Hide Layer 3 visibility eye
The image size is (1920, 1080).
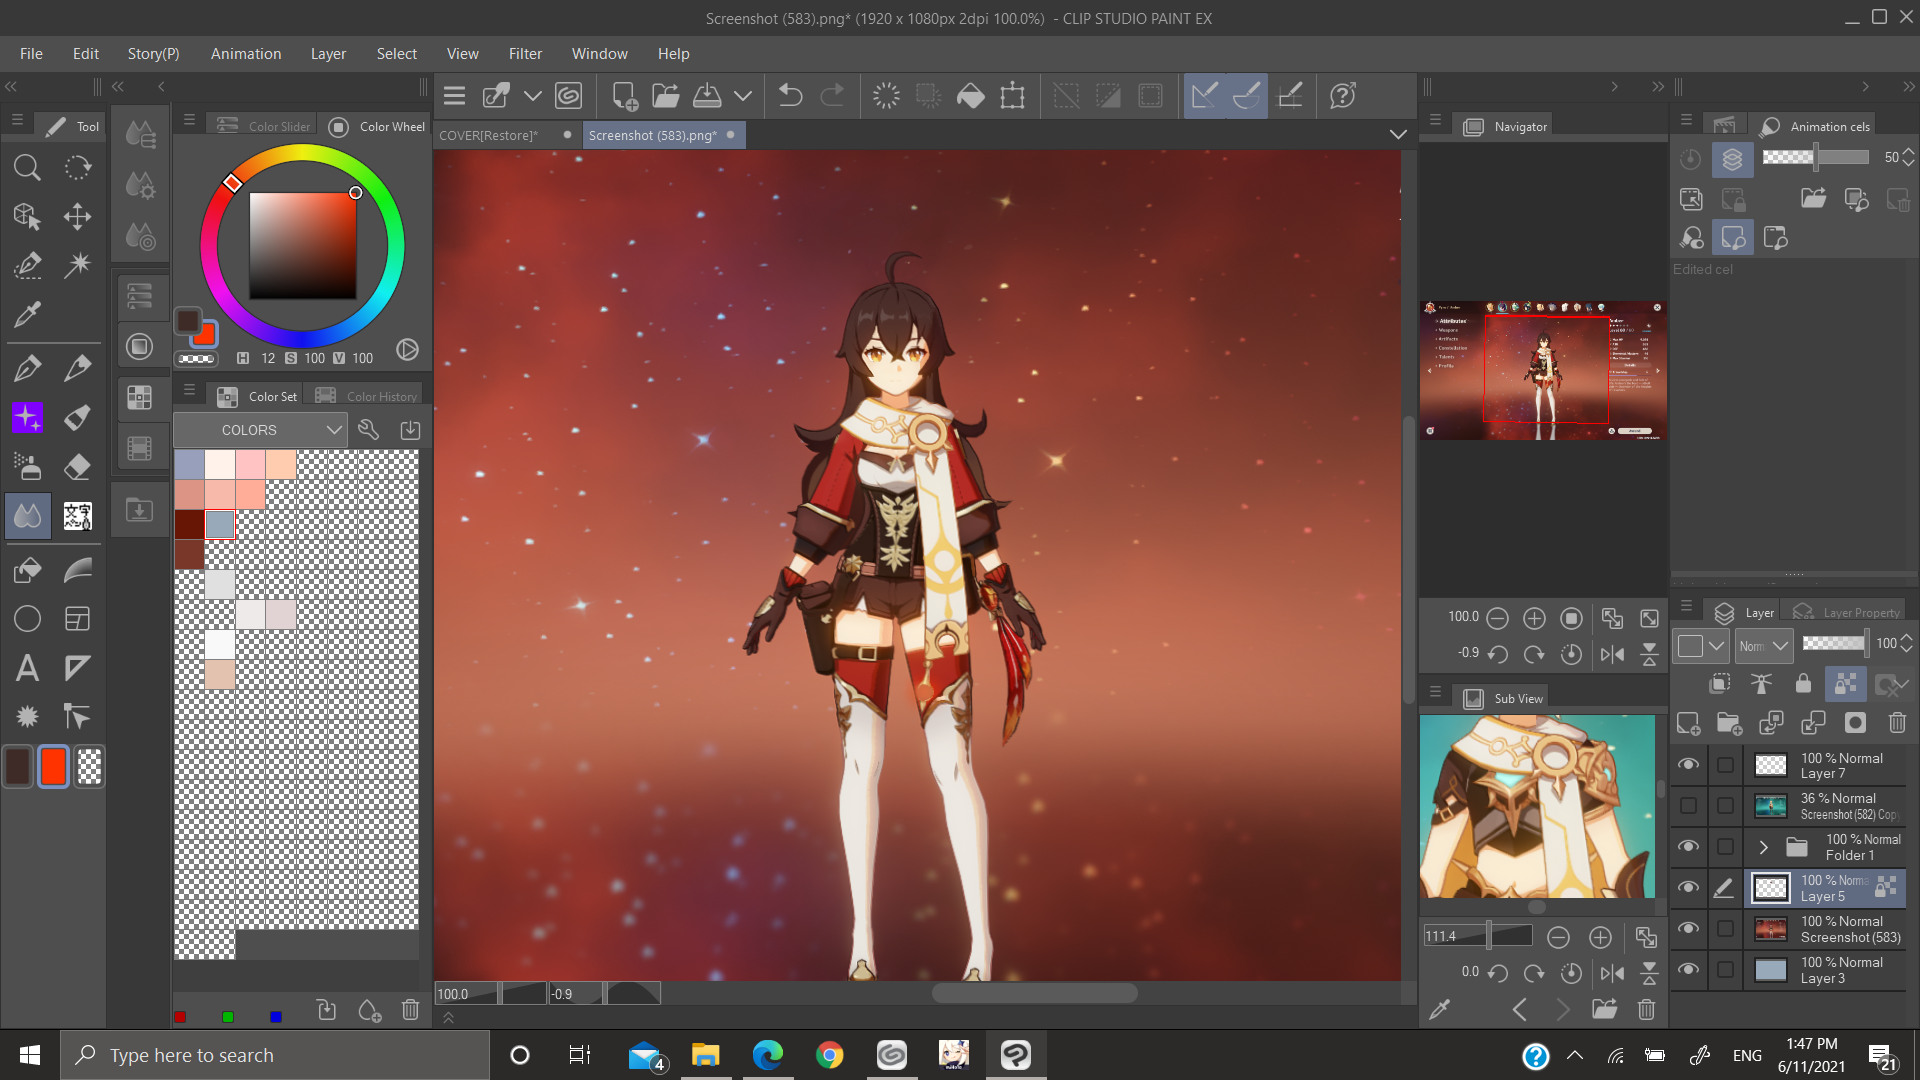pos(1688,970)
